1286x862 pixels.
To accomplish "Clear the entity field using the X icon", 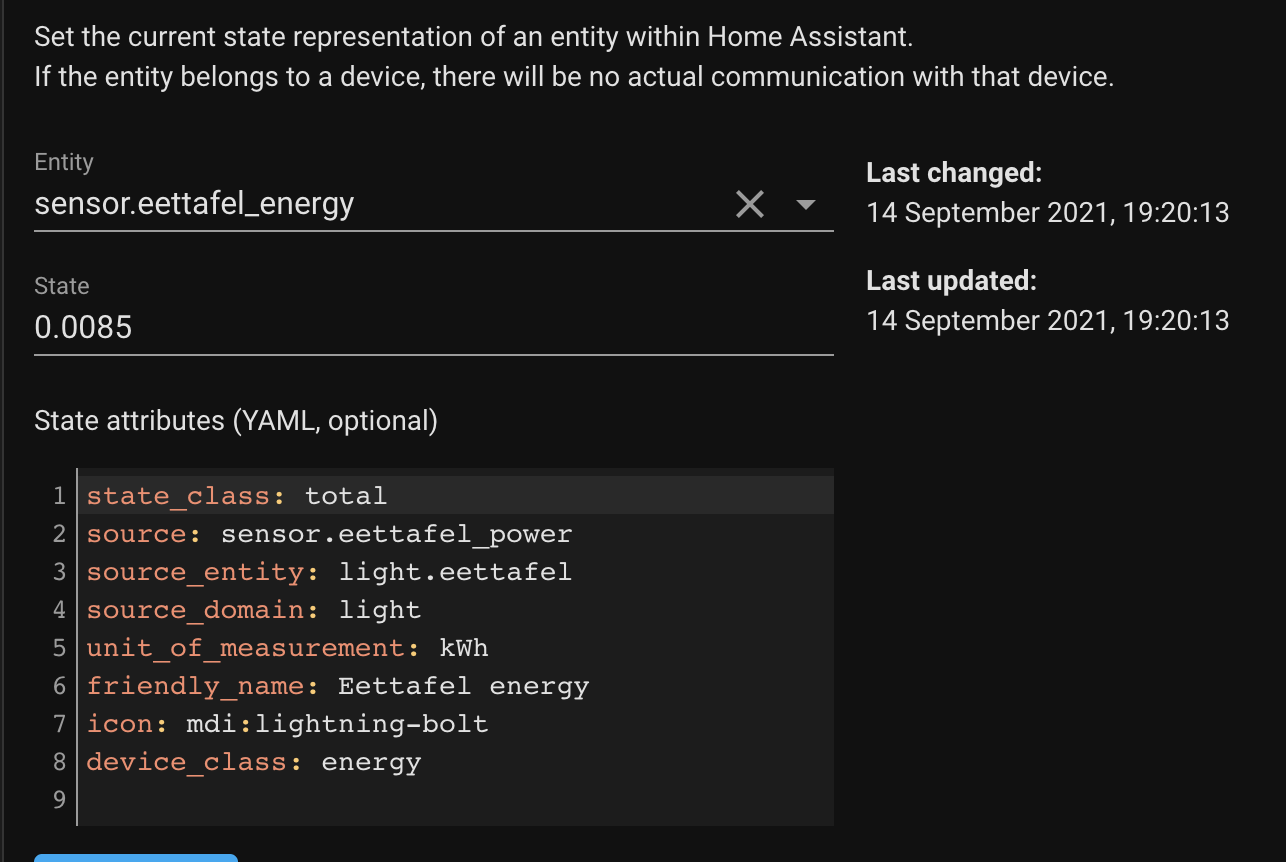I will (x=750, y=204).
